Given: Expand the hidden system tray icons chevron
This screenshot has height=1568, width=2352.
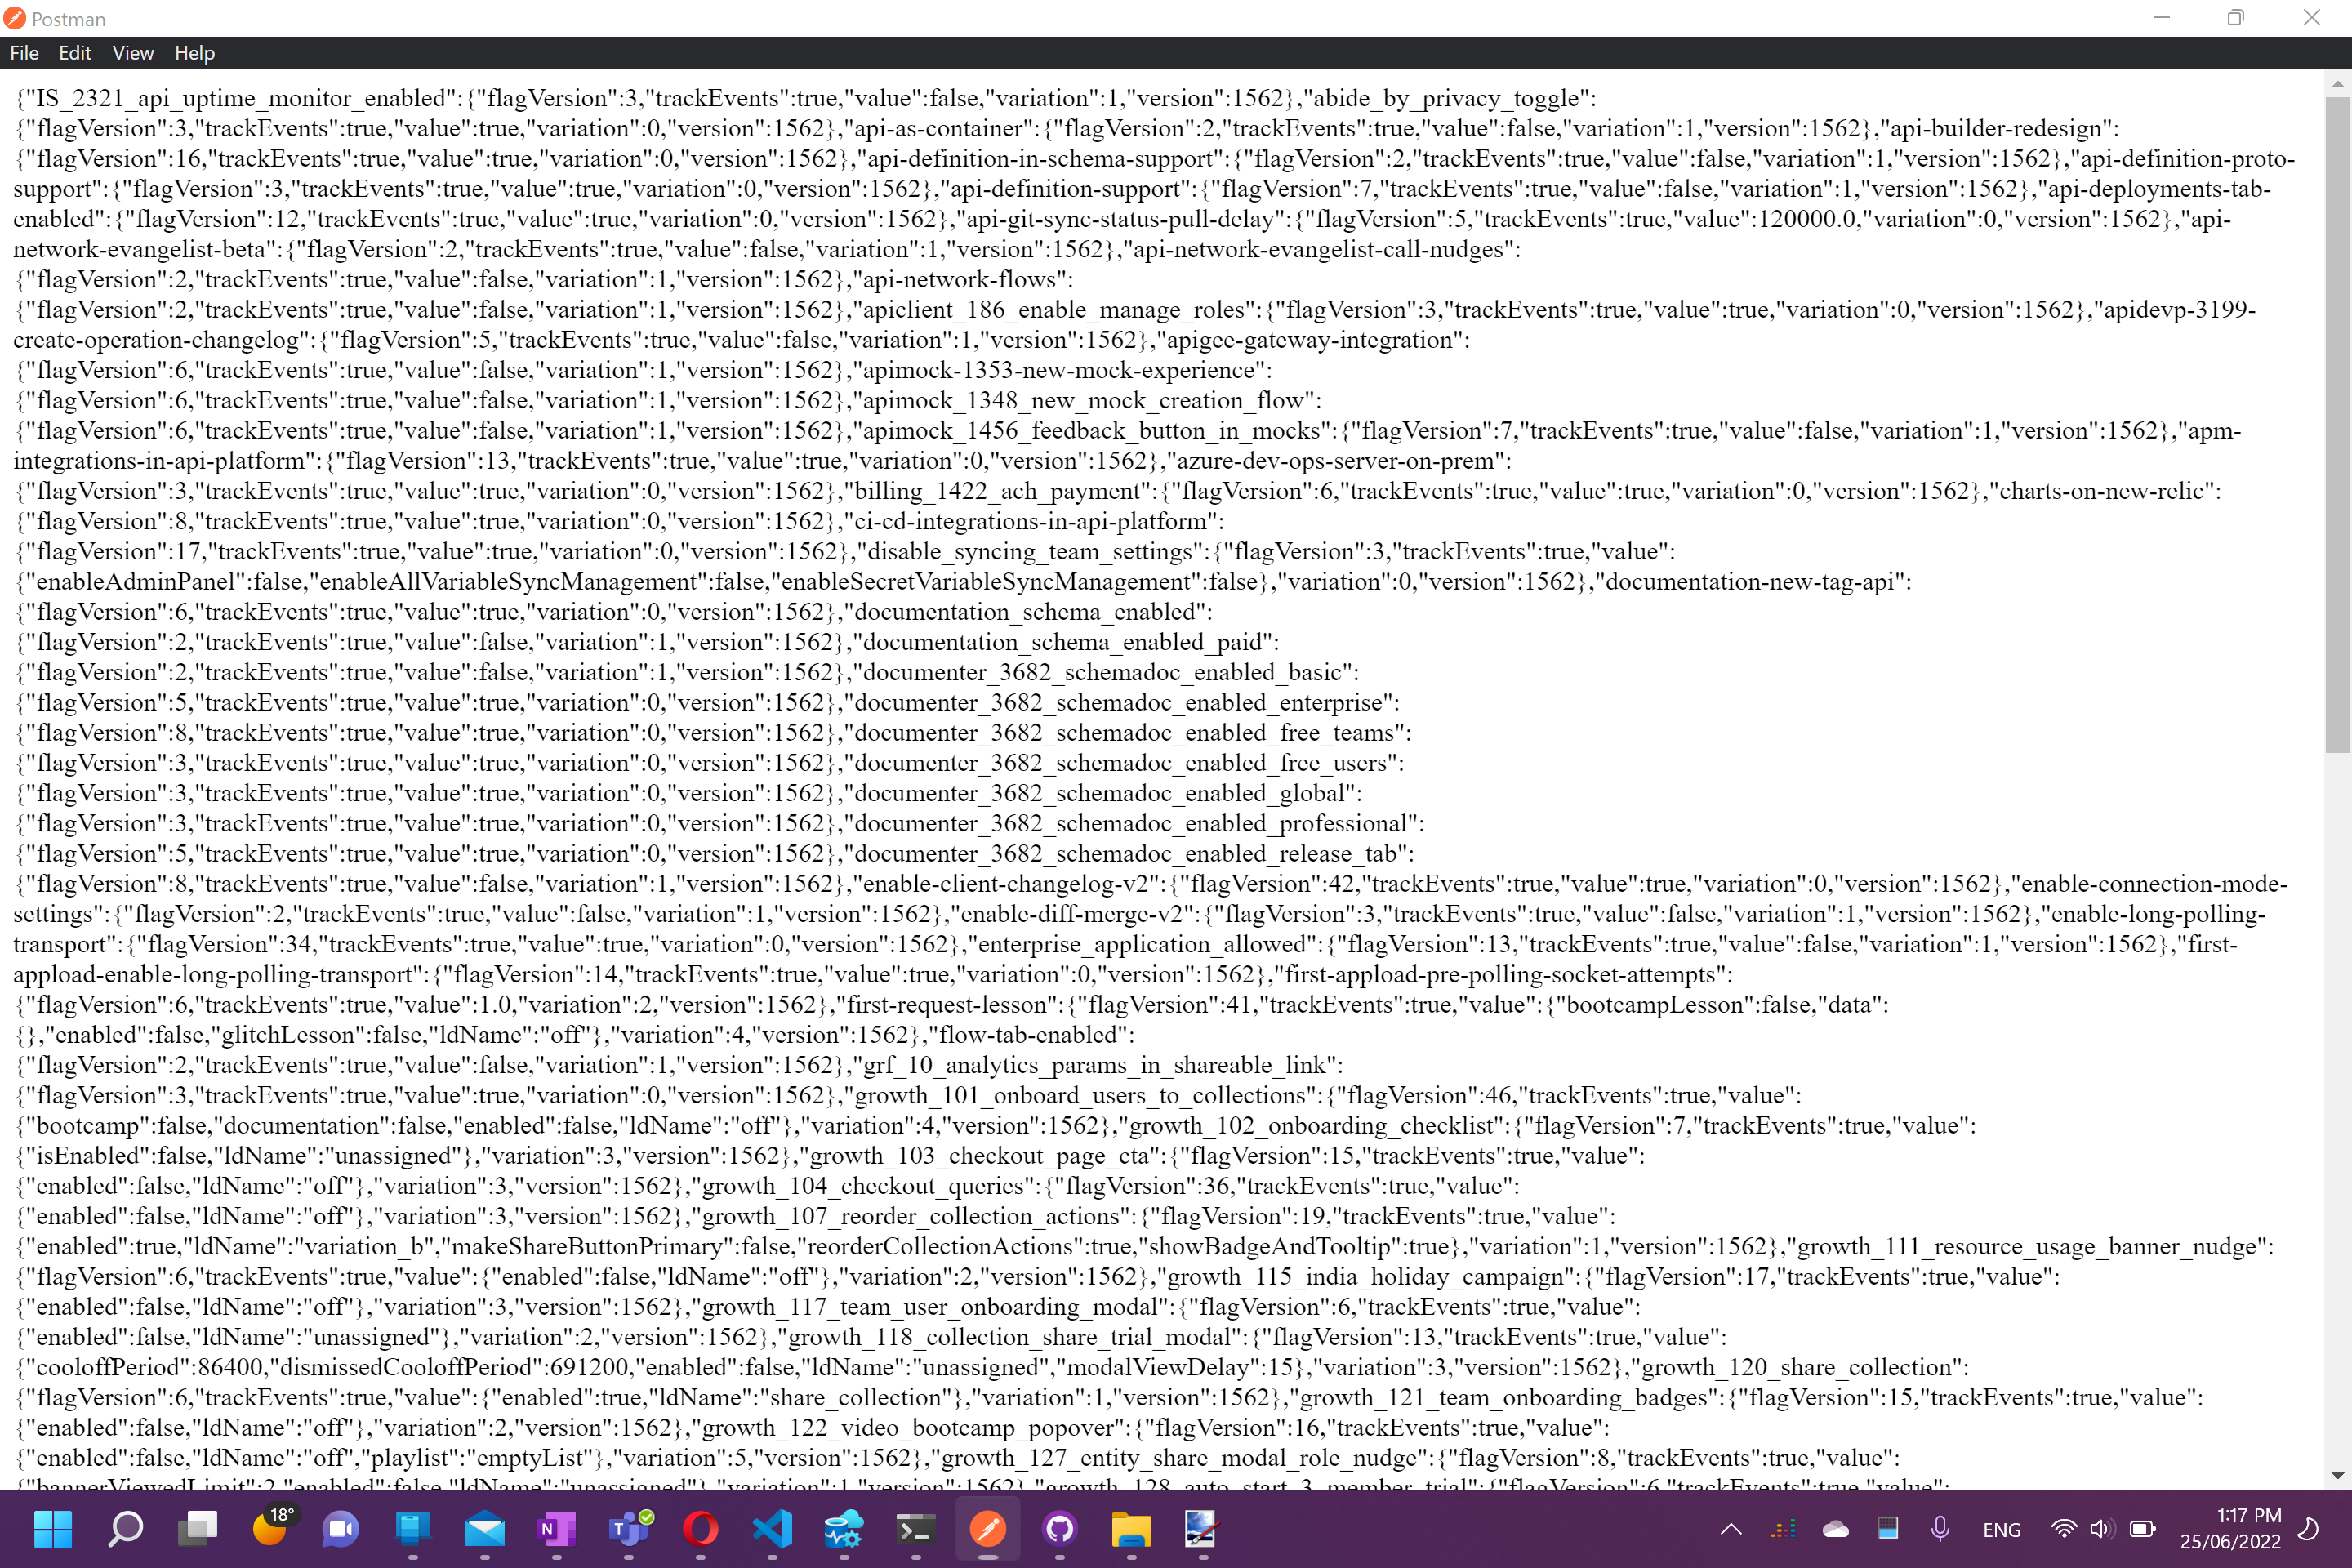Looking at the screenshot, I should (x=1731, y=1528).
